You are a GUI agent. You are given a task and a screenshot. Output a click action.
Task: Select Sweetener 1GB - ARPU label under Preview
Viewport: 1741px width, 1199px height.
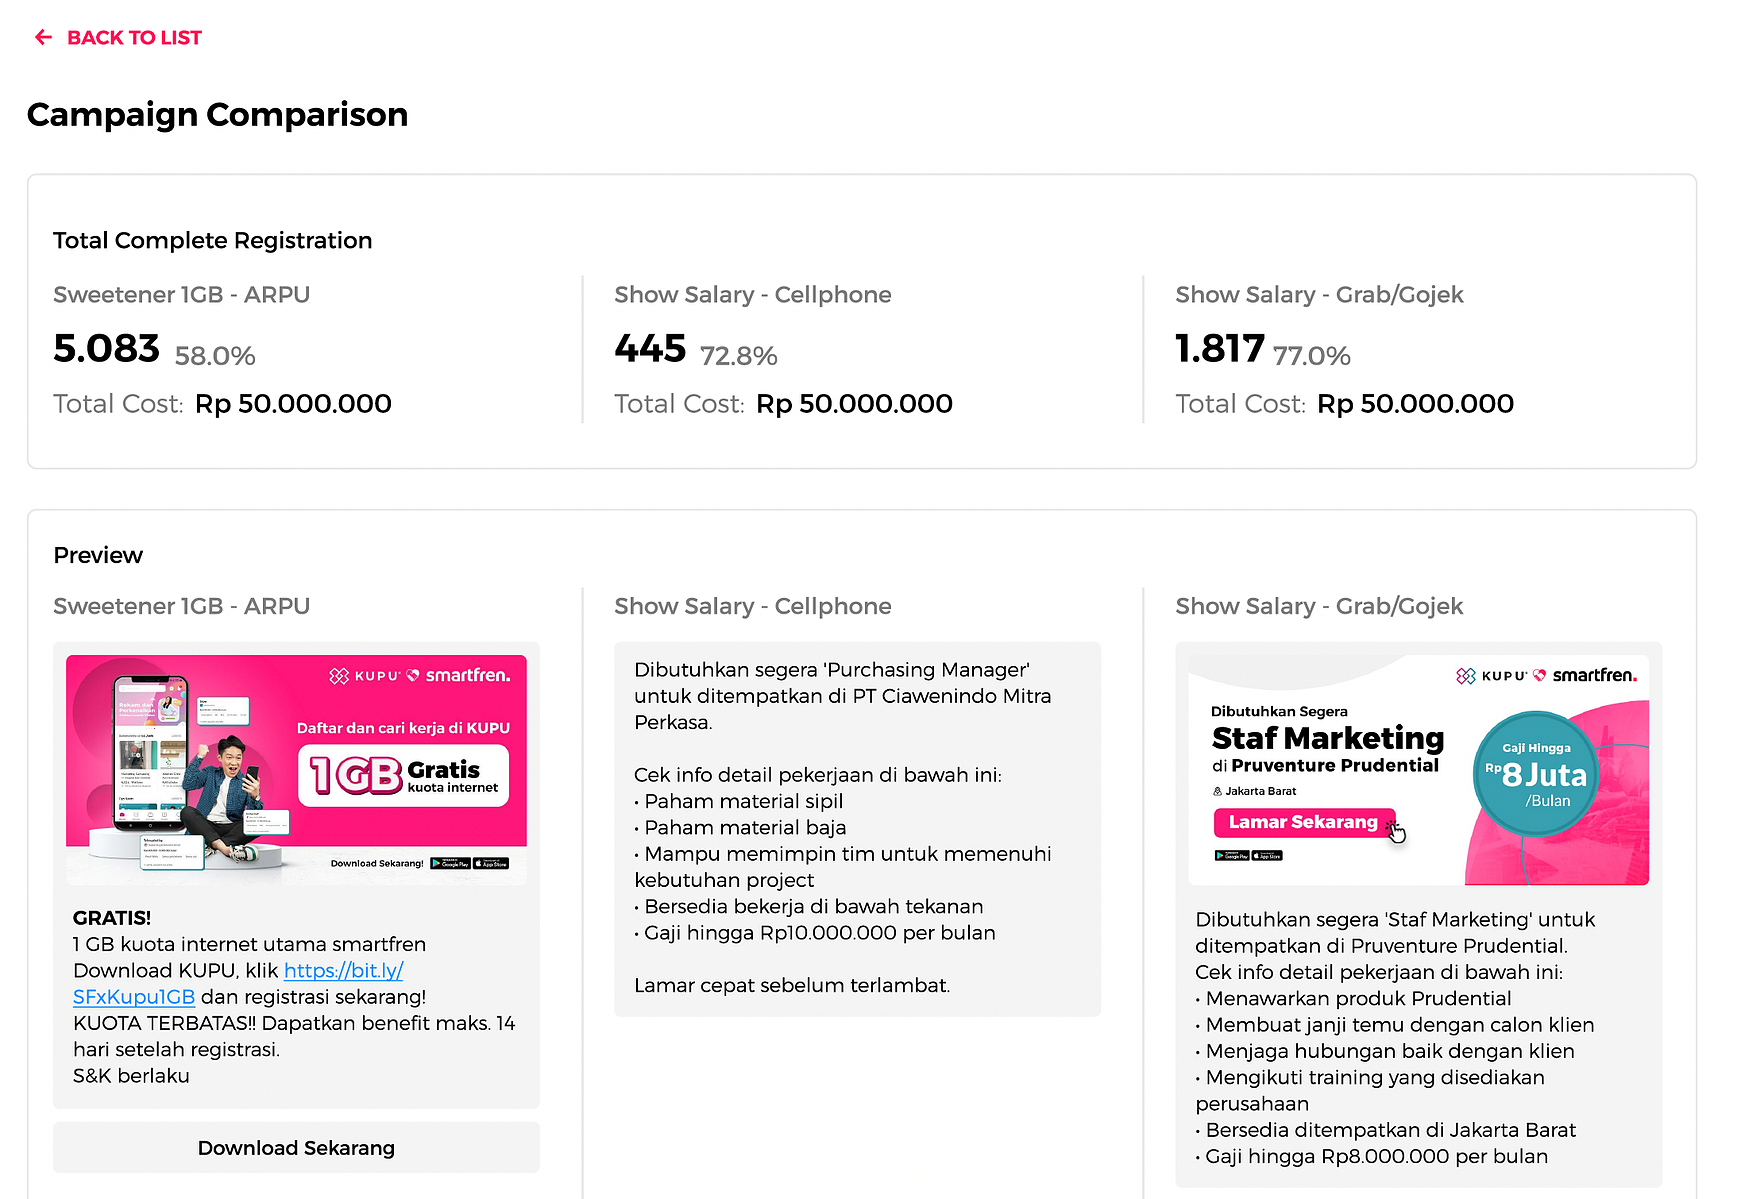181,607
